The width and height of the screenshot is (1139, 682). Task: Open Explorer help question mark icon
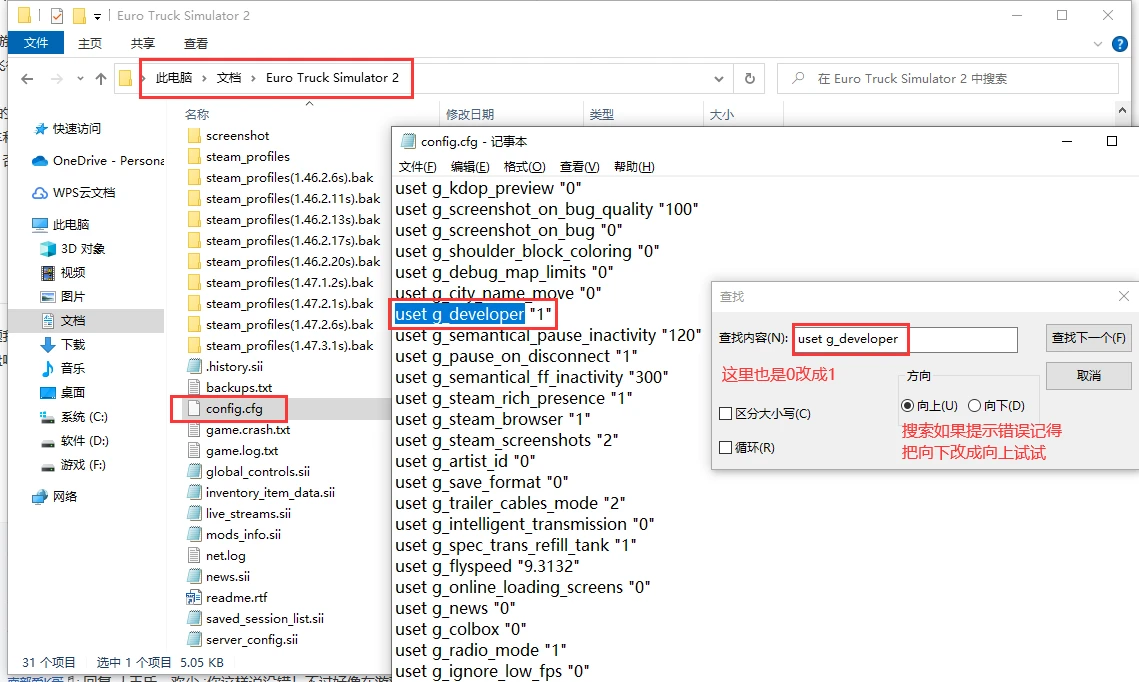[x=1120, y=44]
